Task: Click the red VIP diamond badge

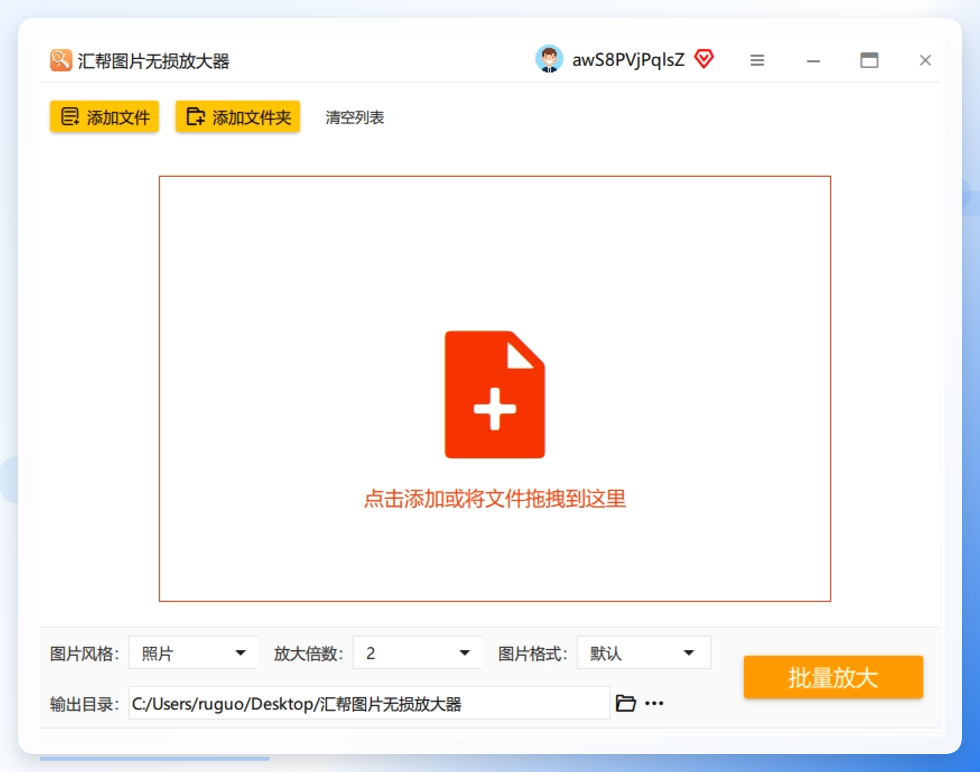Action: click(x=704, y=59)
